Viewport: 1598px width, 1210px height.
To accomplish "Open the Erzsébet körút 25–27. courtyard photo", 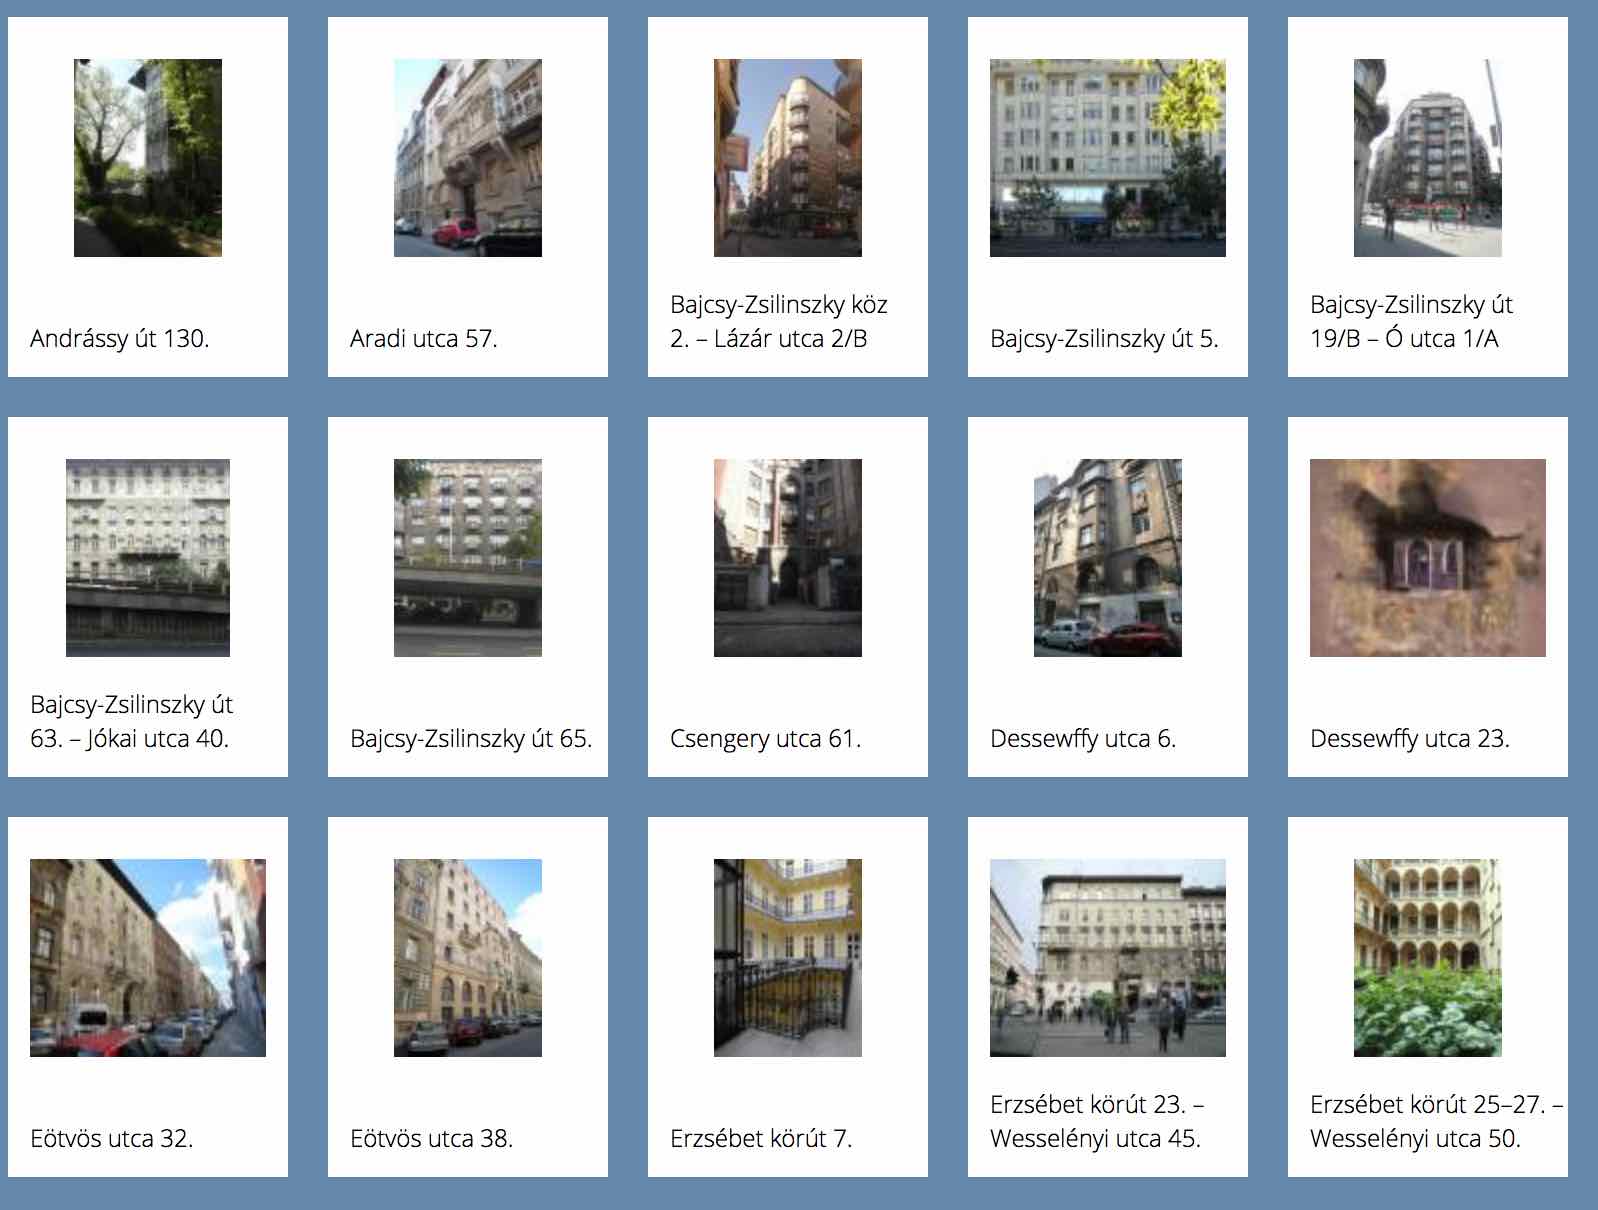I will coord(1428,958).
